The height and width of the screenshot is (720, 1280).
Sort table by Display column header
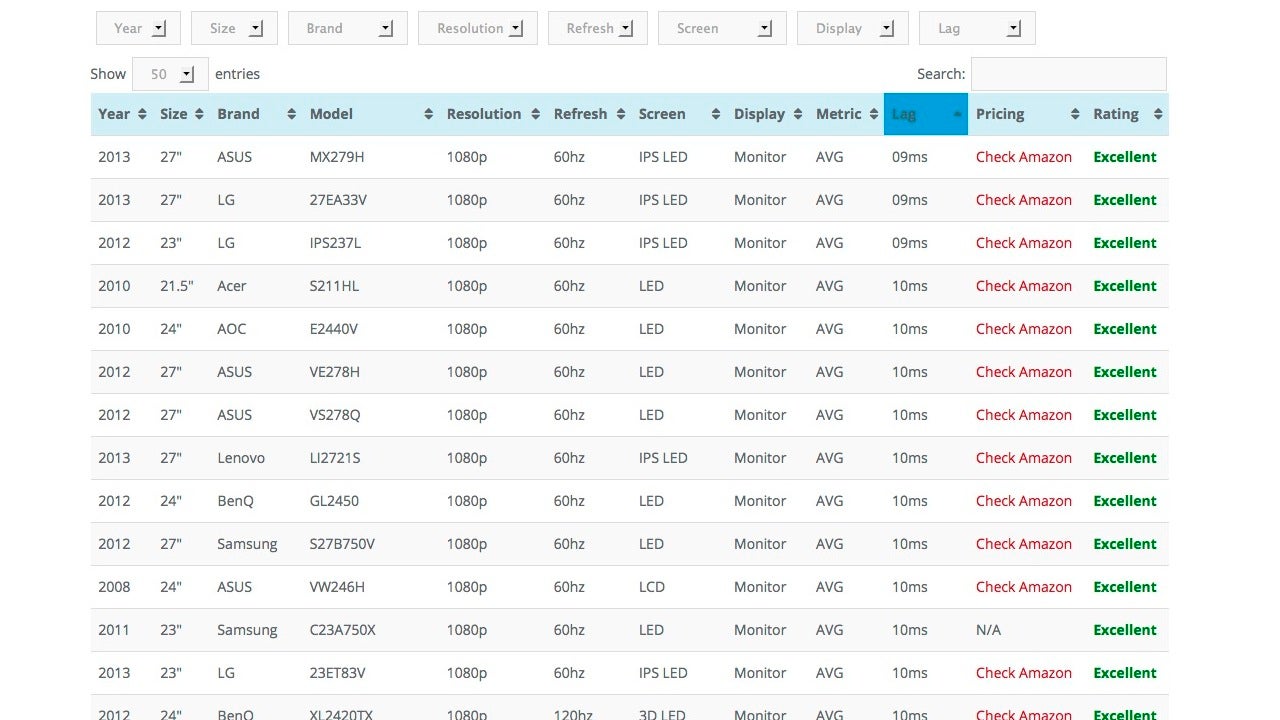pos(768,114)
